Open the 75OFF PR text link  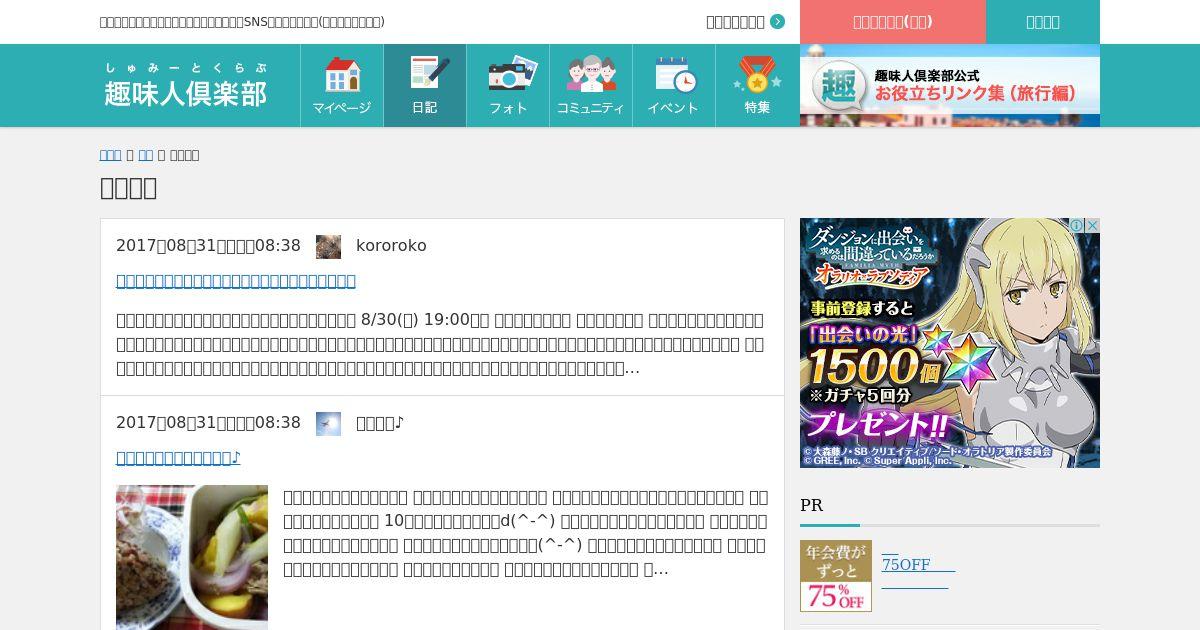tap(918, 565)
